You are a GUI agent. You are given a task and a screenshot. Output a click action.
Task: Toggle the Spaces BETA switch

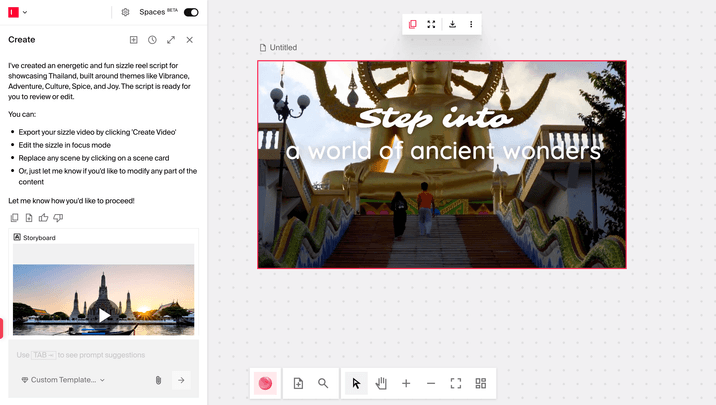pyautogui.click(x=191, y=12)
